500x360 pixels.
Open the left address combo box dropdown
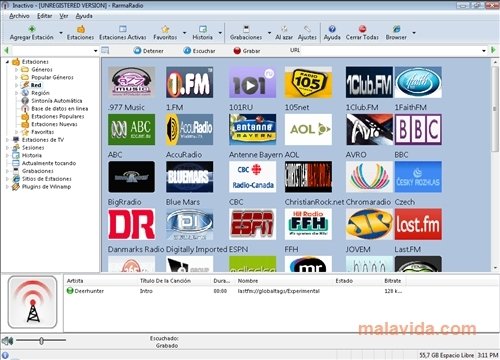pyautogui.click(x=96, y=51)
